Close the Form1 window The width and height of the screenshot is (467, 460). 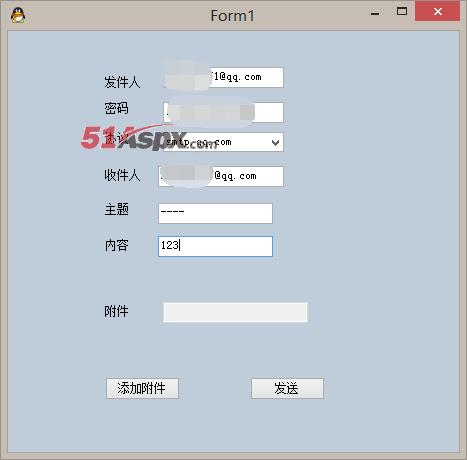pyautogui.click(x=437, y=12)
